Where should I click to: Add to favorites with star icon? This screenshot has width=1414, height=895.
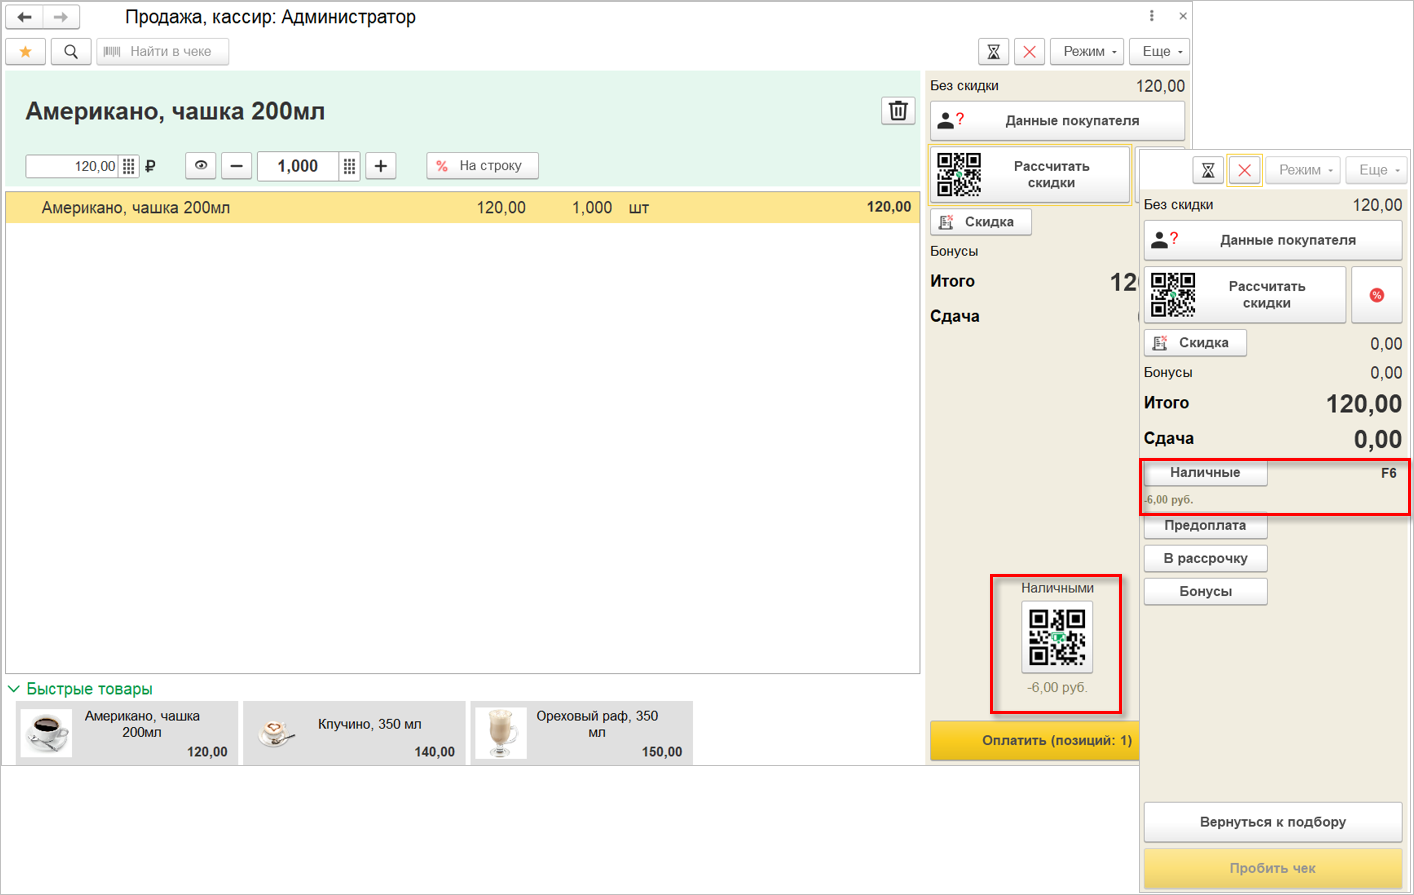tap(26, 51)
